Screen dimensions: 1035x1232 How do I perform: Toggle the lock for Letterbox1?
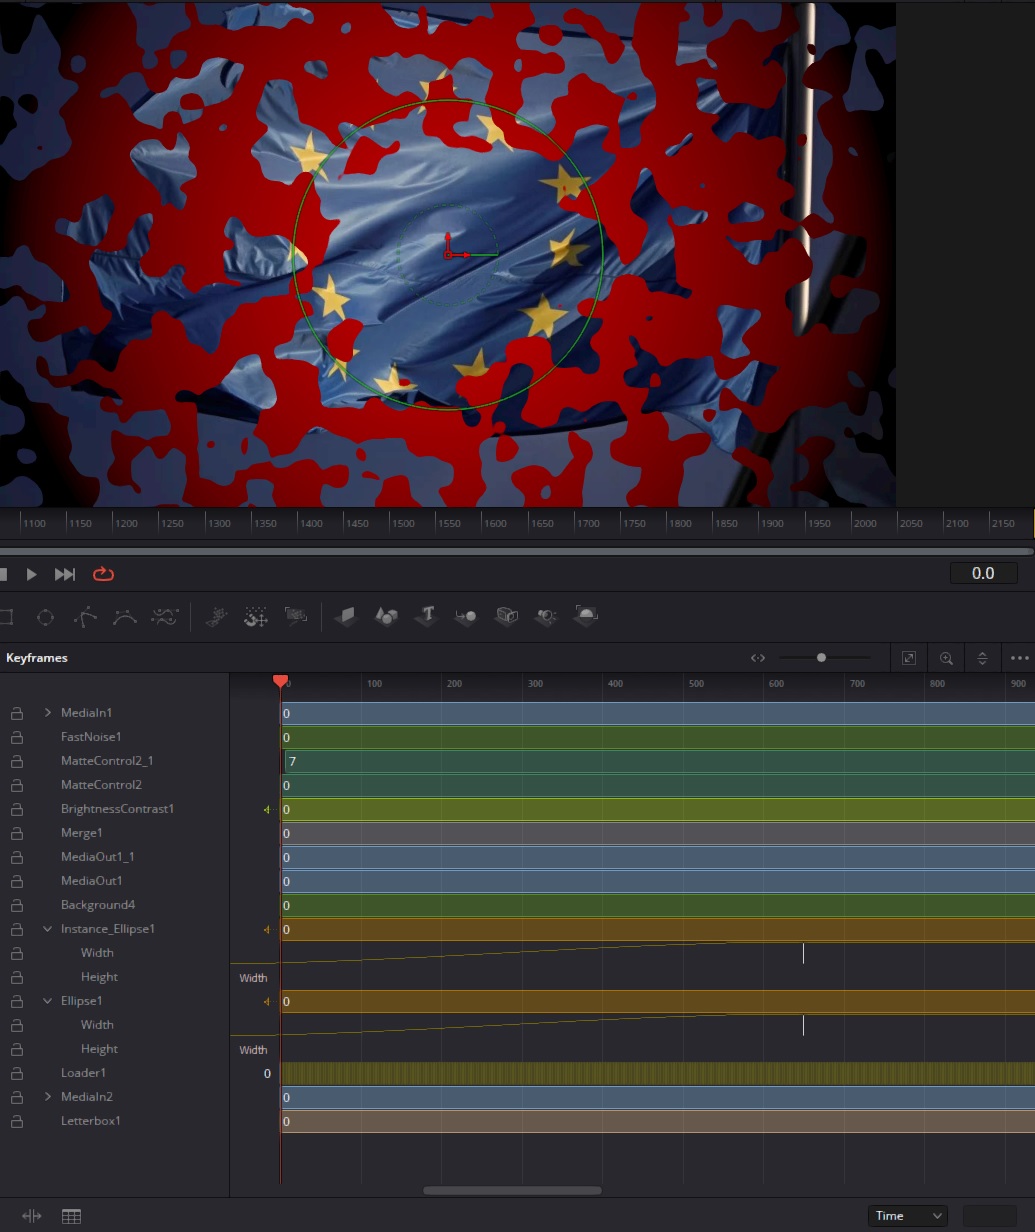click(x=17, y=1121)
